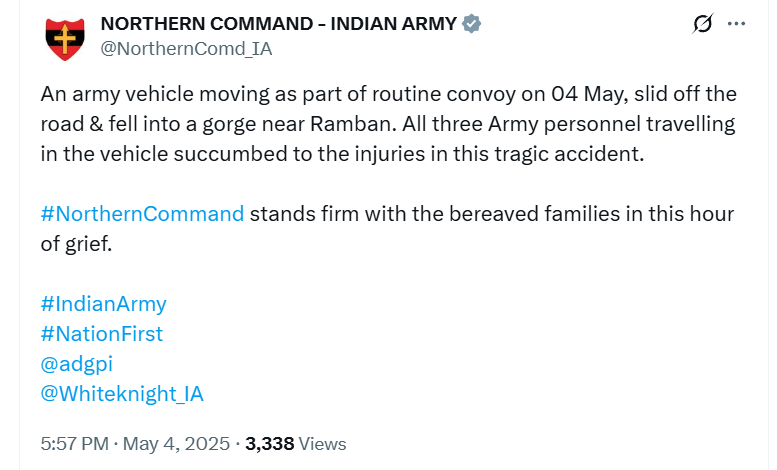Click the 3,338 view count number
The width and height of the screenshot is (777, 470).
click(x=268, y=443)
